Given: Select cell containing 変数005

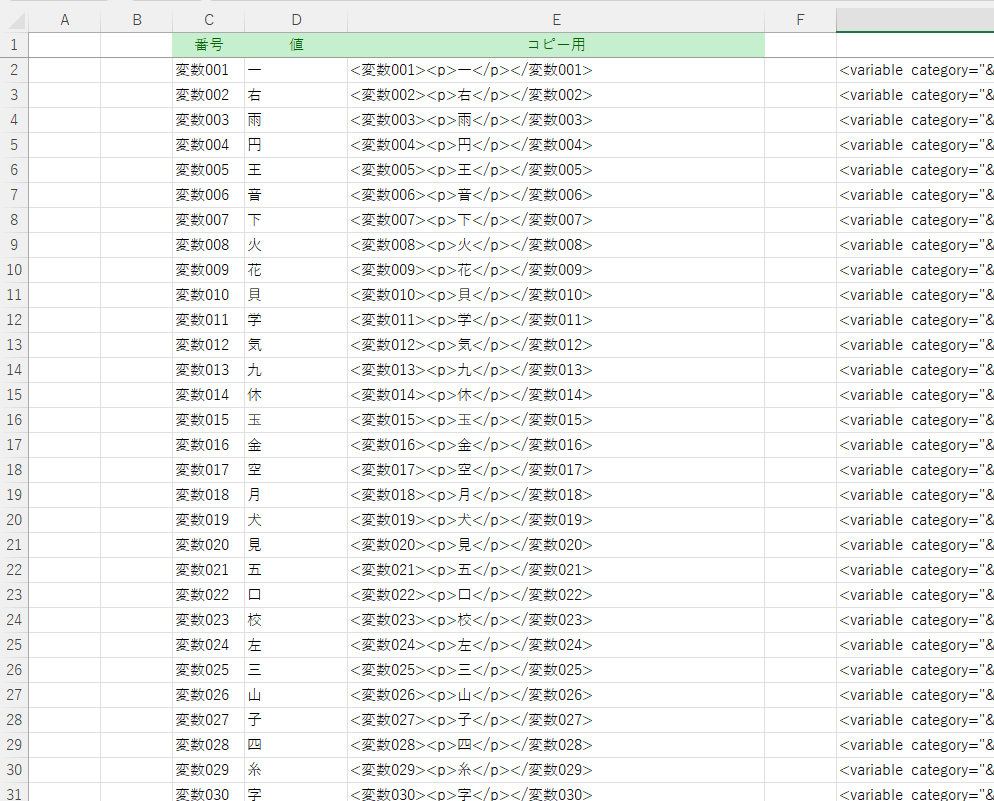Looking at the screenshot, I should (209, 170).
